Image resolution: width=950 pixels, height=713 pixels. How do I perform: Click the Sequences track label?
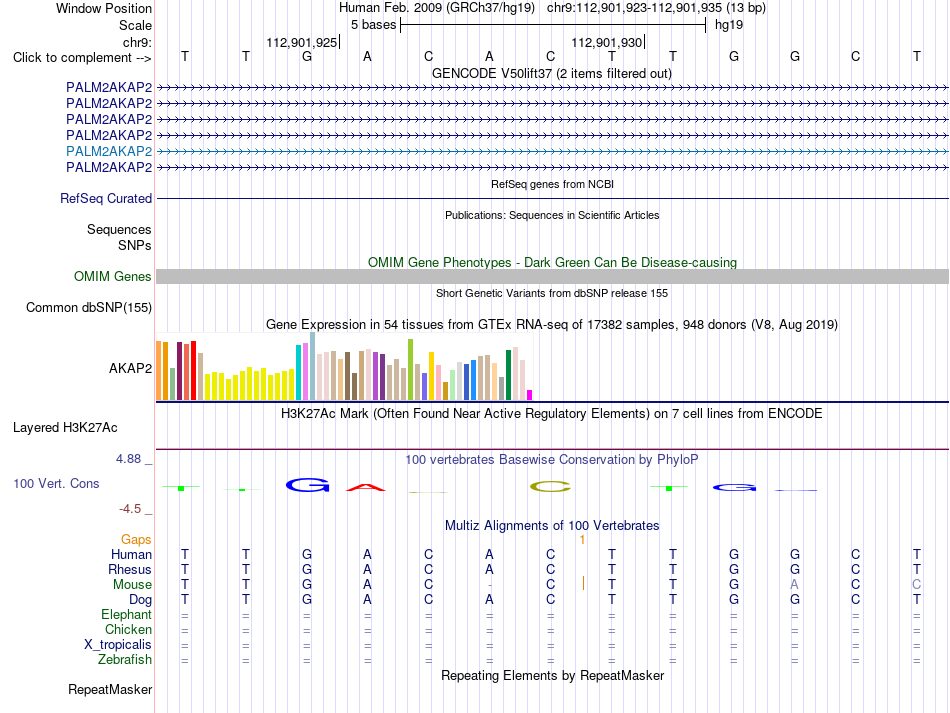[x=119, y=230]
